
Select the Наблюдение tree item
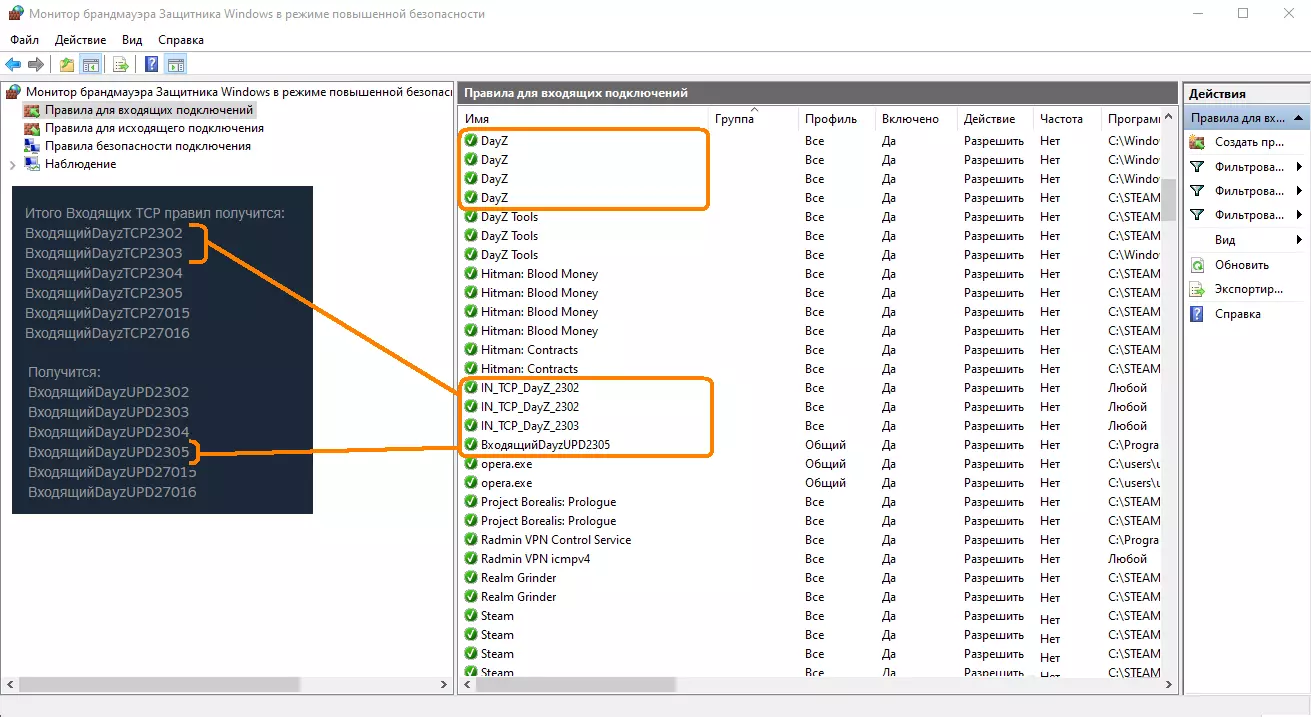pyautogui.click(x=81, y=164)
